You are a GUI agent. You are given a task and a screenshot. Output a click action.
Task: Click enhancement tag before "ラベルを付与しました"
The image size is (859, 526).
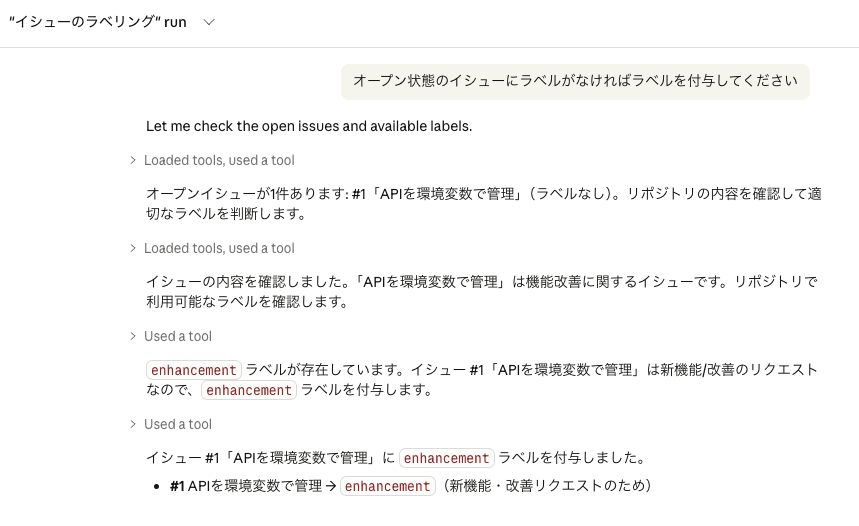point(447,459)
